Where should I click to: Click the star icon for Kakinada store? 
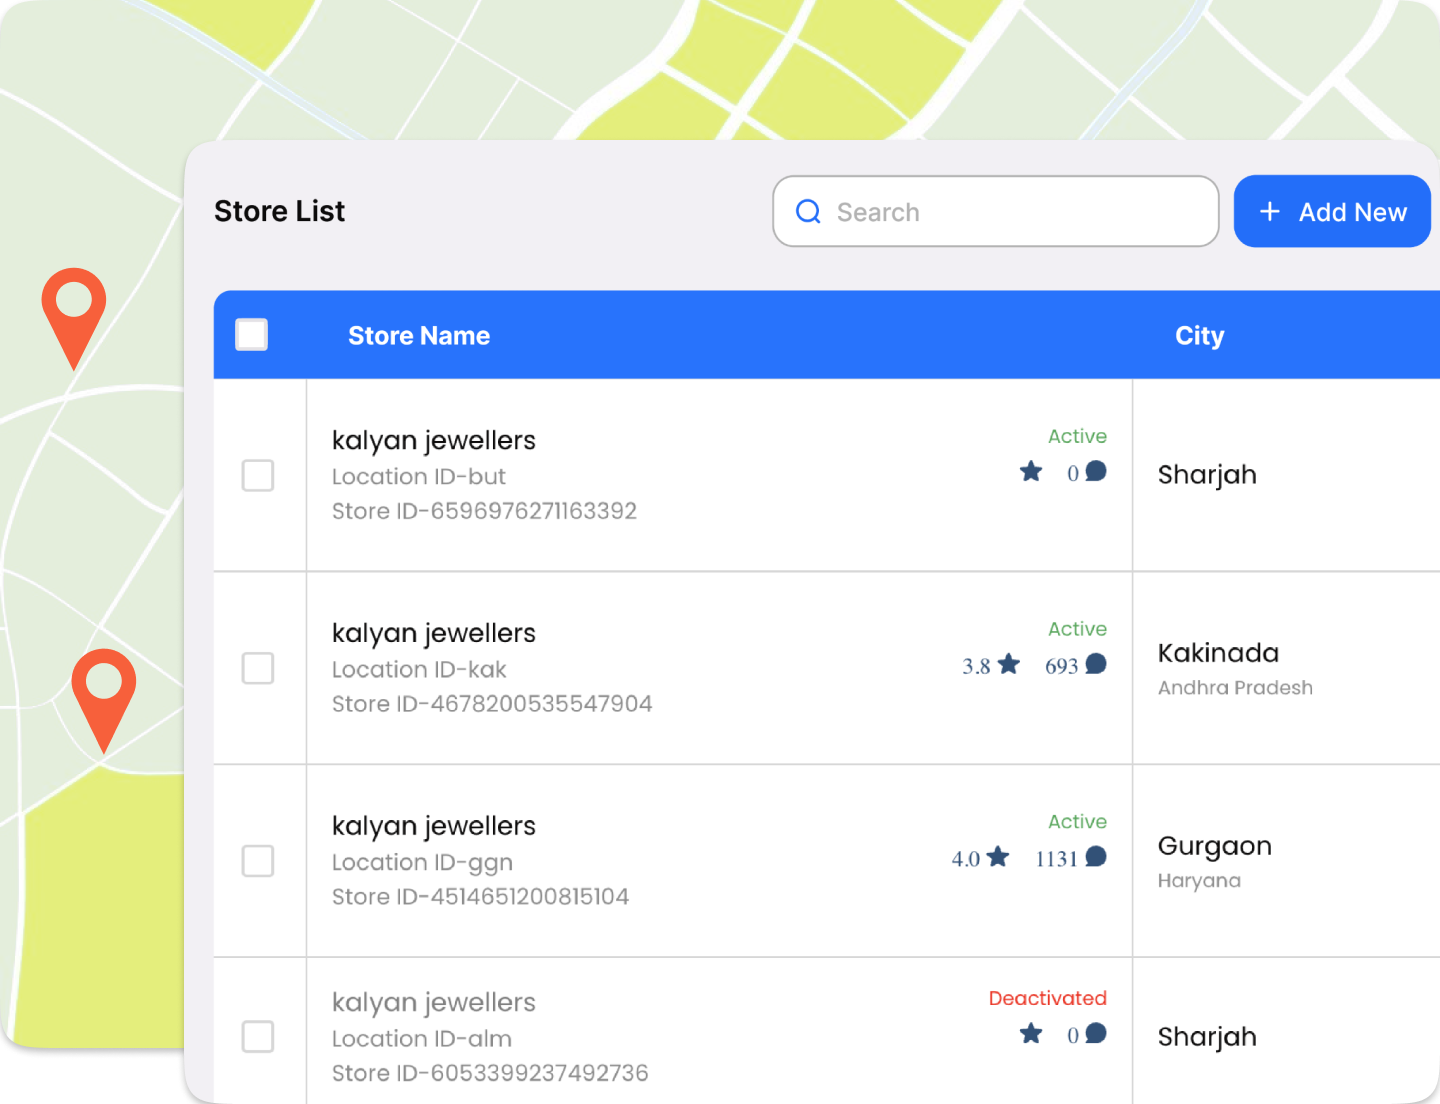[x=1009, y=665]
